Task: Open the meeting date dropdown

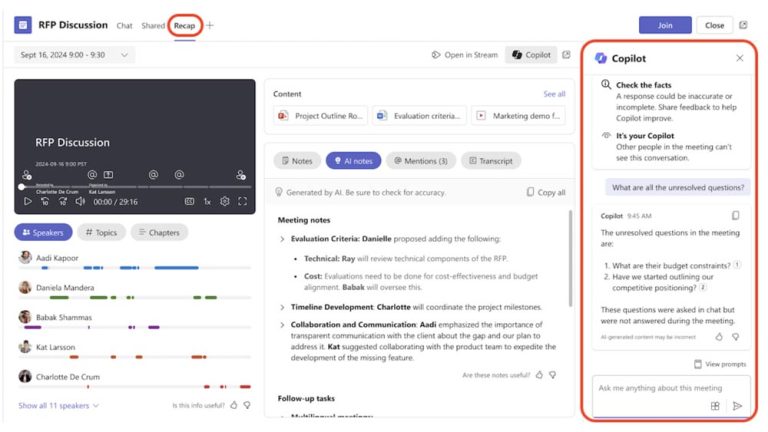Action: (x=74, y=55)
